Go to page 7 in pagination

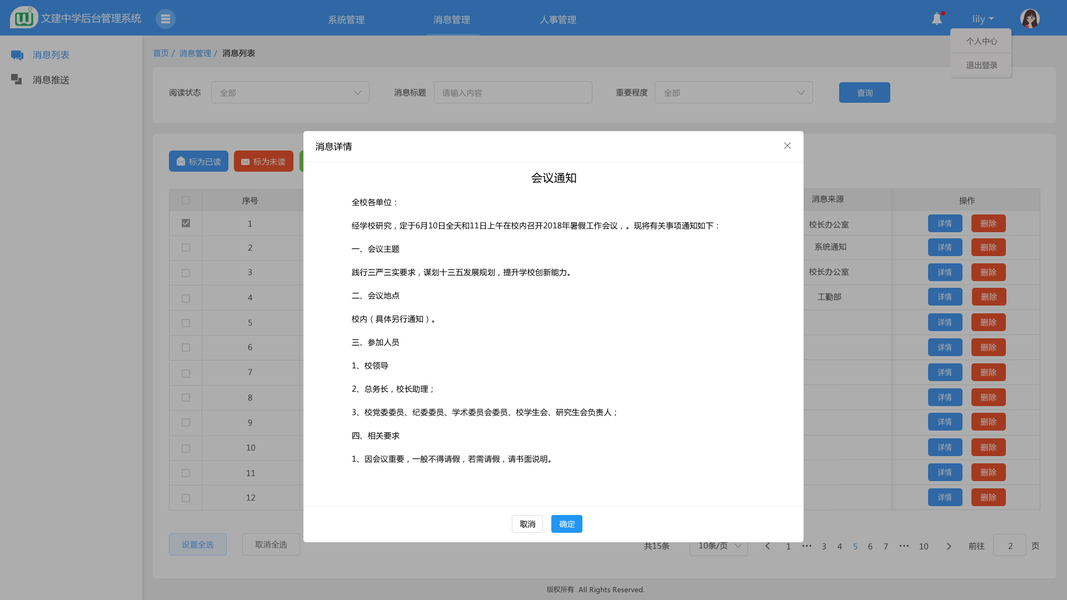pos(885,546)
